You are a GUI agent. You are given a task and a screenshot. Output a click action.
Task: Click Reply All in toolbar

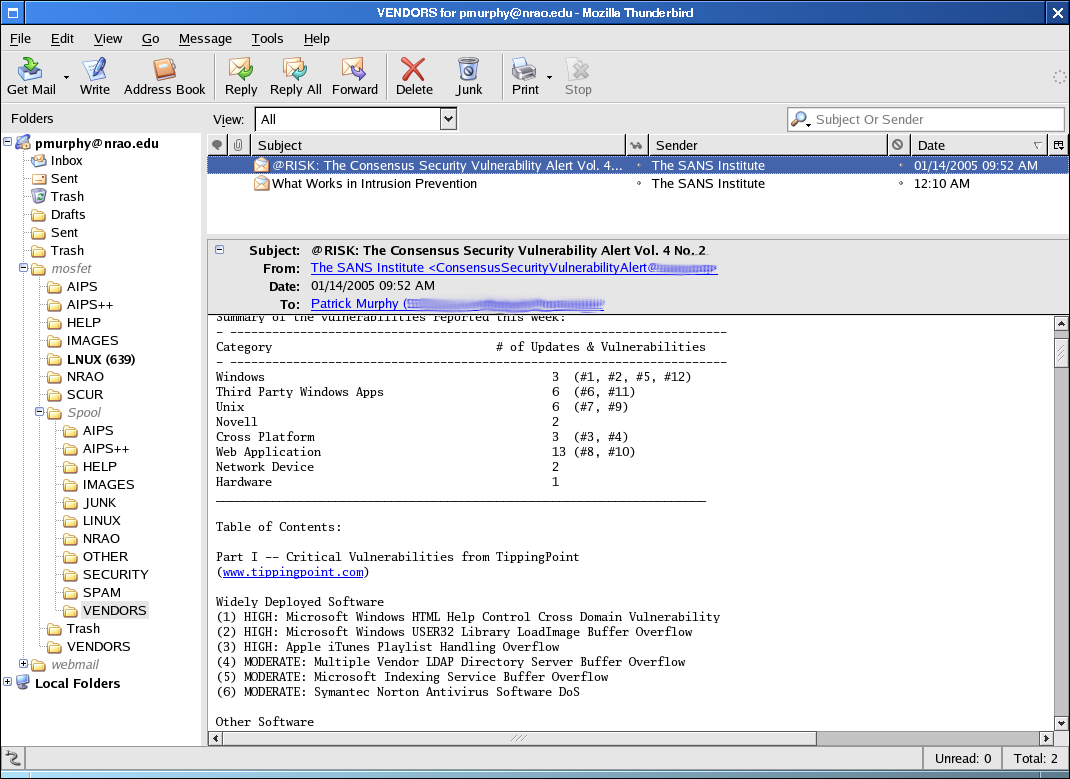295,76
